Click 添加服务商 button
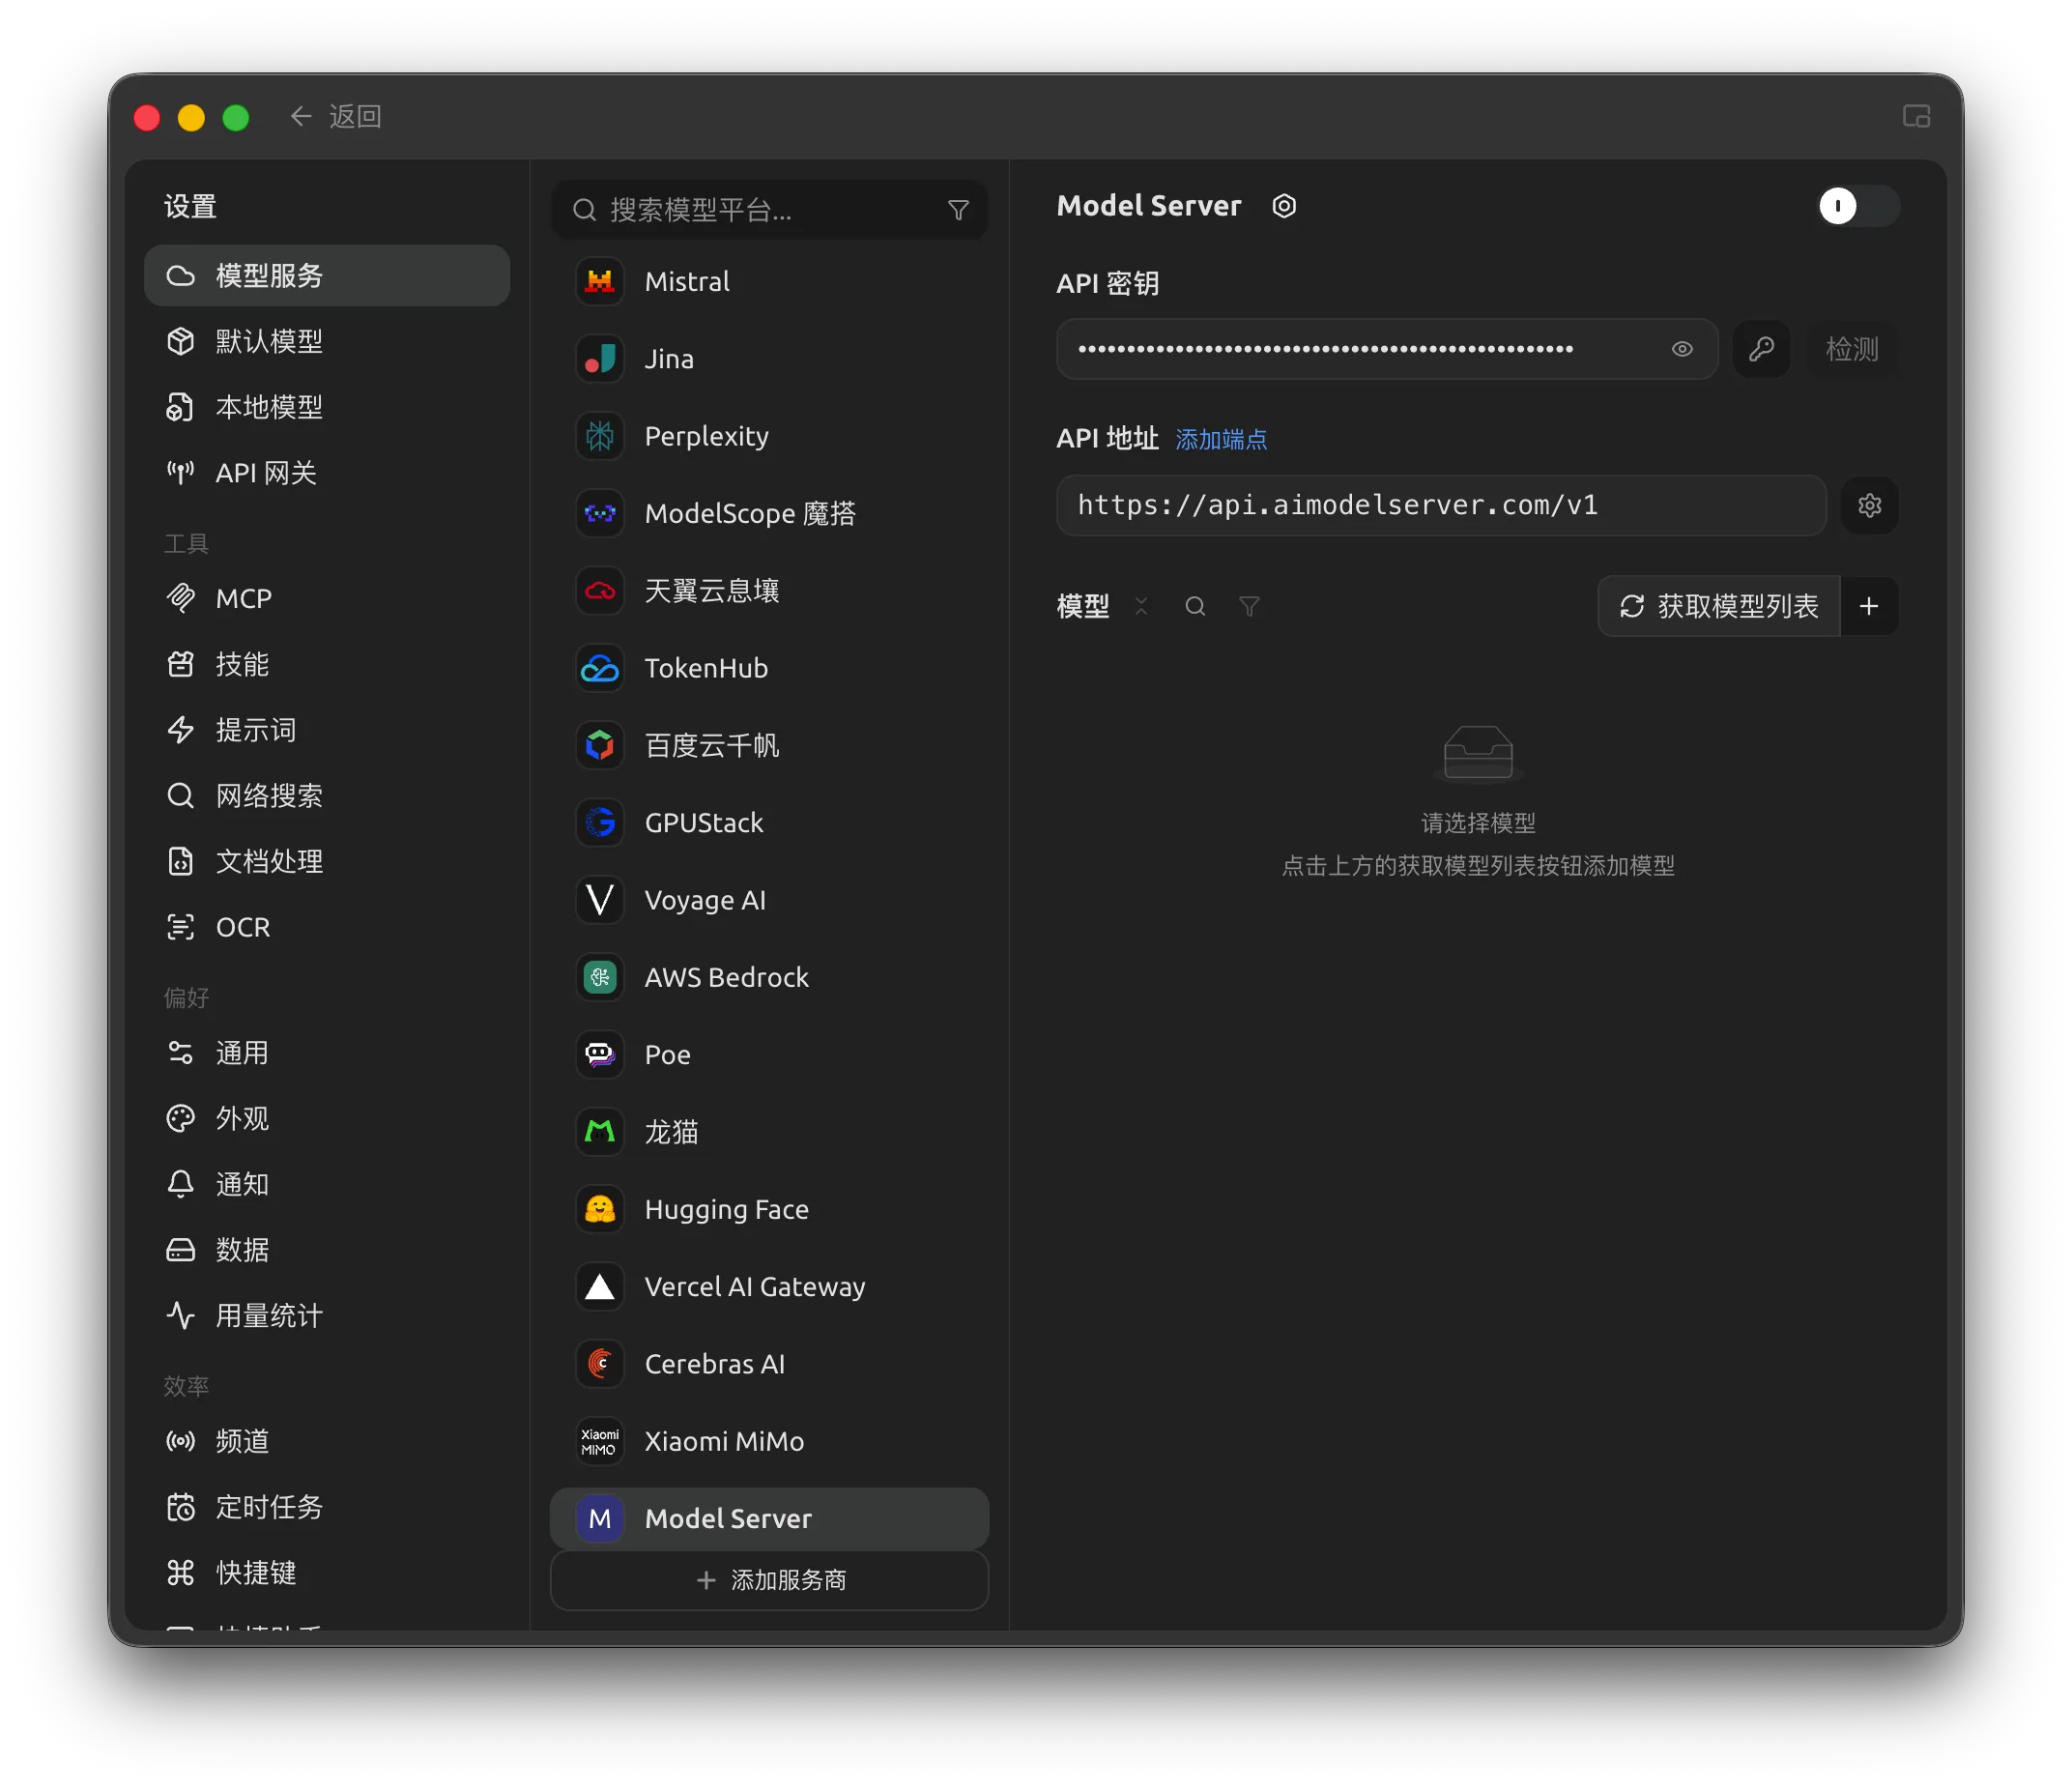 (769, 1580)
